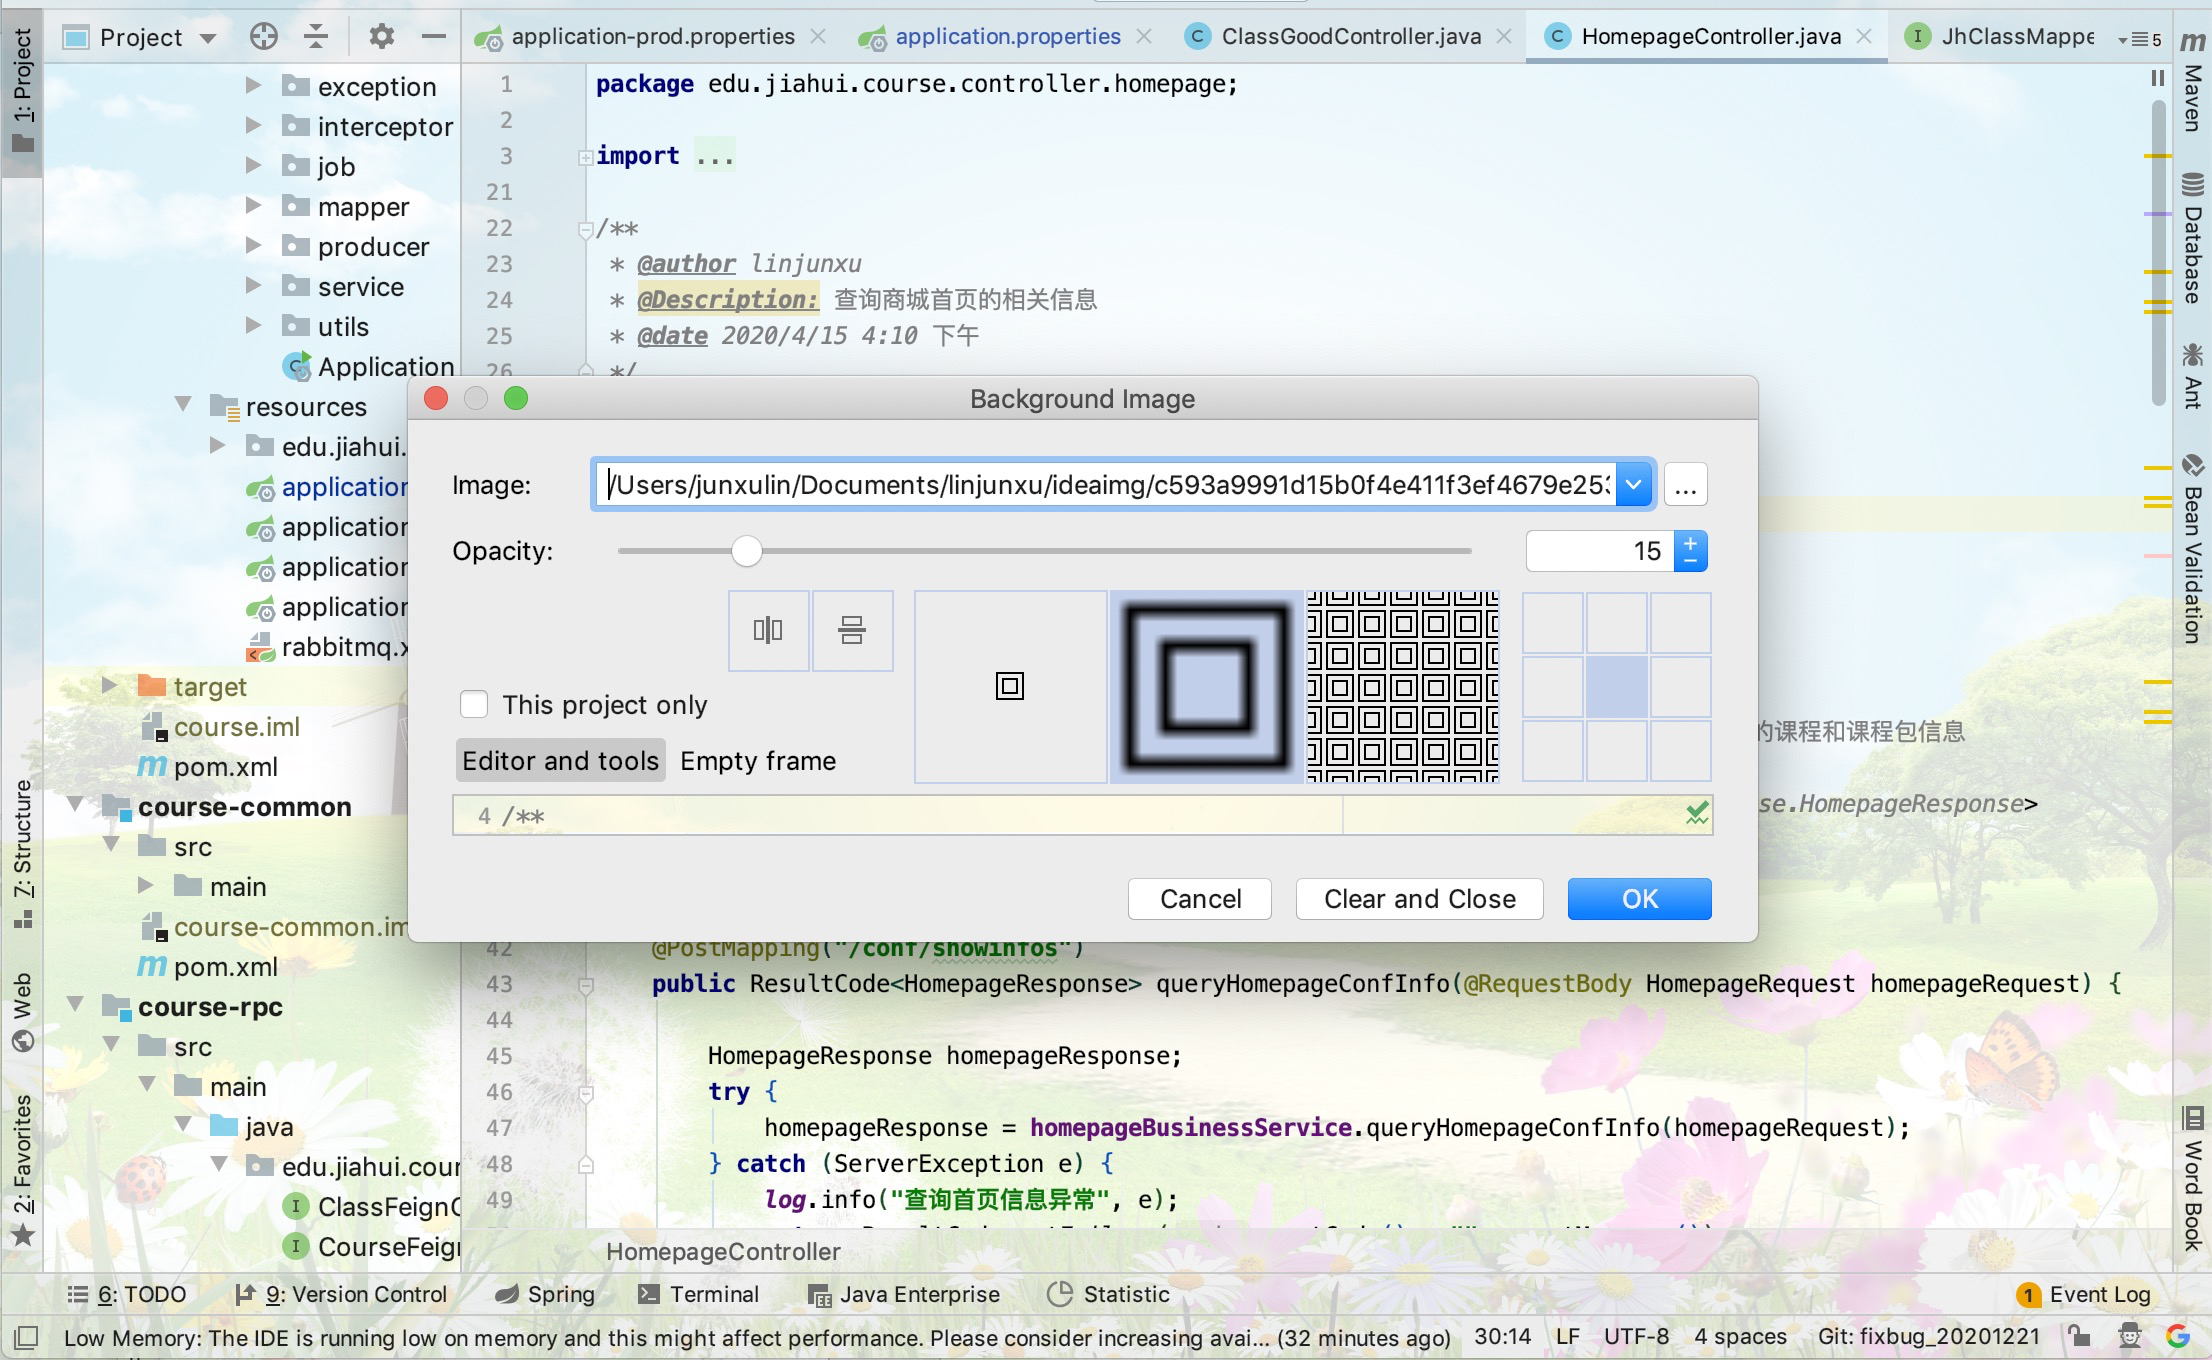This screenshot has height=1360, width=2212.
Task: Select the Empty frame tab
Action: point(757,760)
